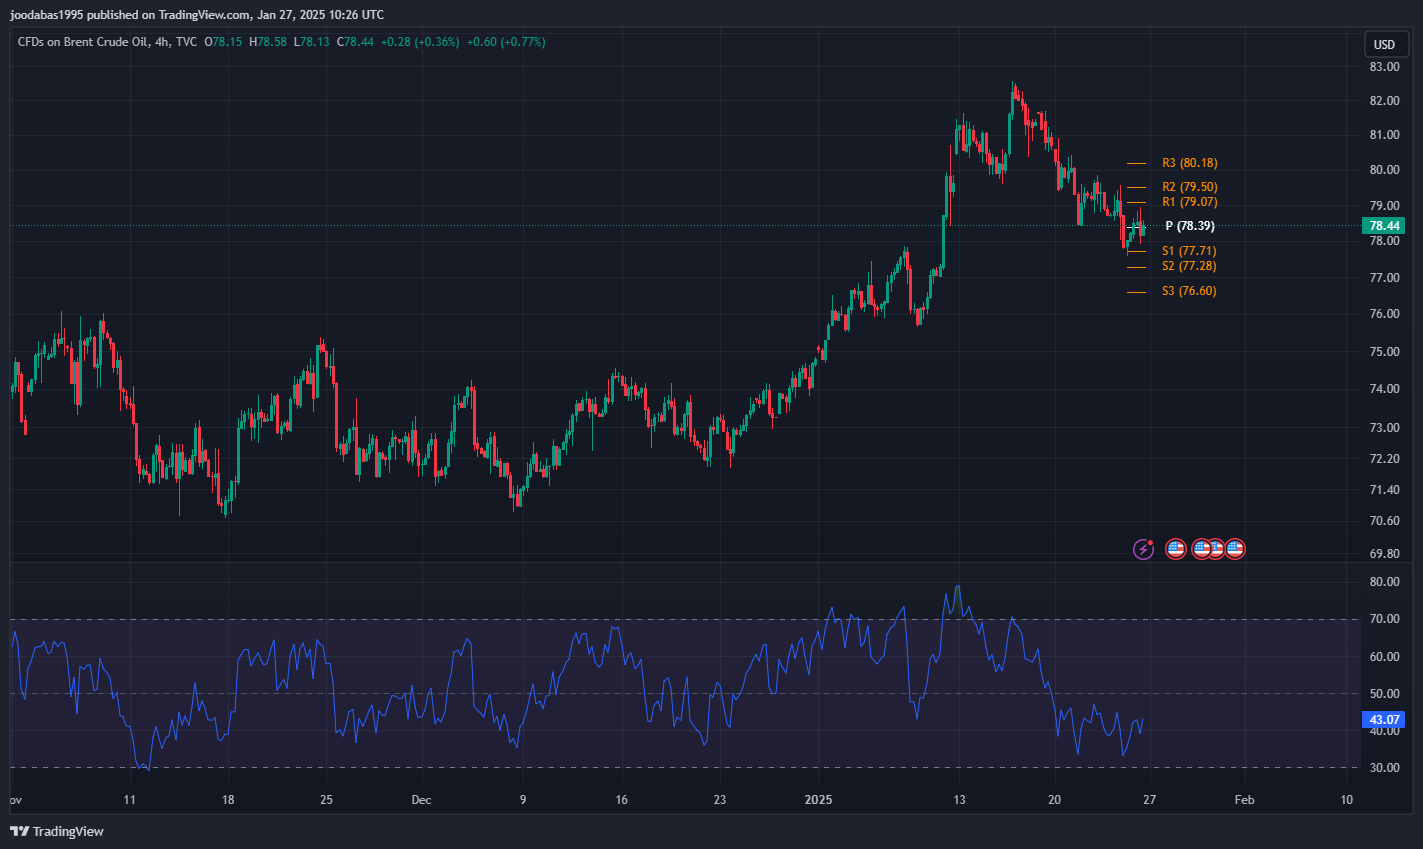Click the blue 43.07 RSI value label
1423x849 pixels.
(1383, 719)
